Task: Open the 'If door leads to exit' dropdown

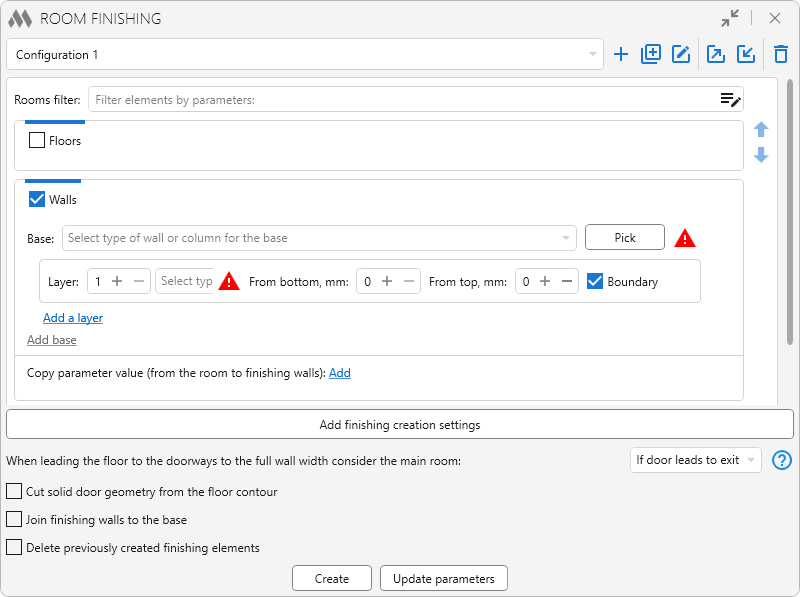Action: 695,460
